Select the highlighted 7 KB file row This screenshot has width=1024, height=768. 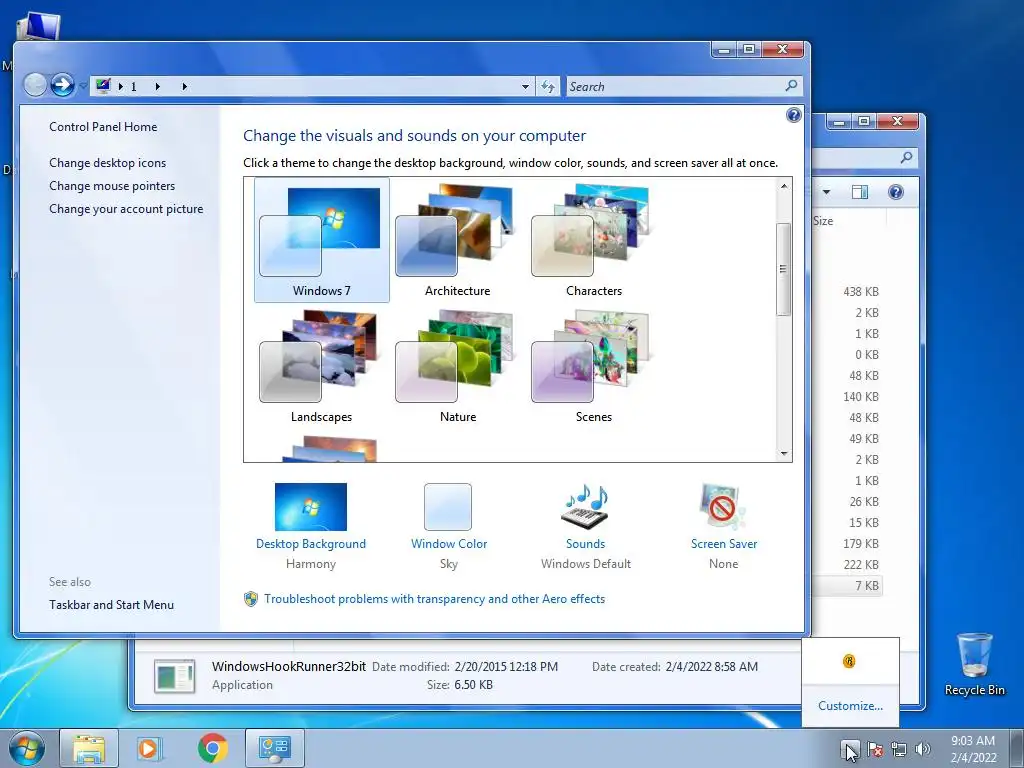[847, 586]
